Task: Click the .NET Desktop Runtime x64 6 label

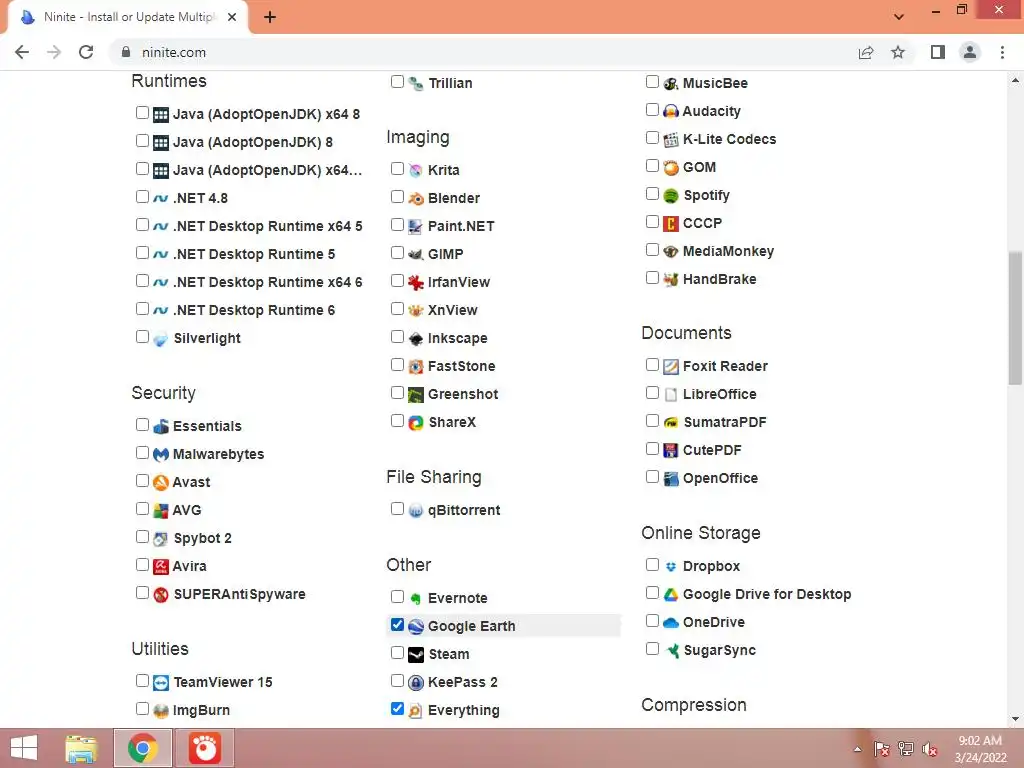Action: 267,283
